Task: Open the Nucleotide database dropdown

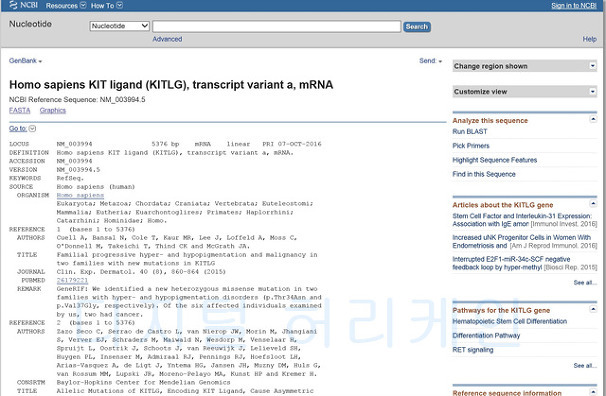Action: [119, 26]
